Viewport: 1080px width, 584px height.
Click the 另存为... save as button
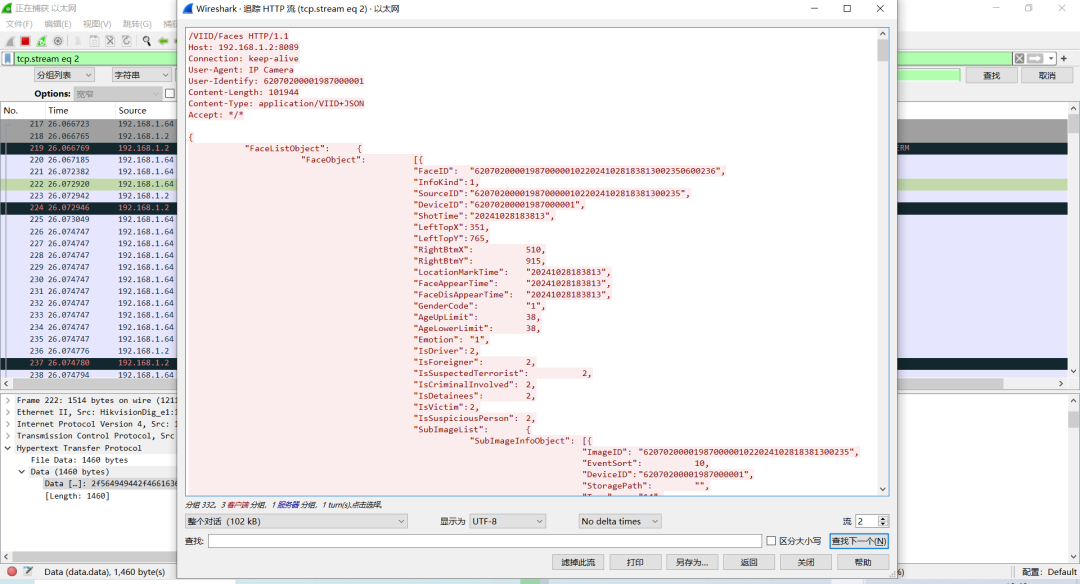pos(692,563)
